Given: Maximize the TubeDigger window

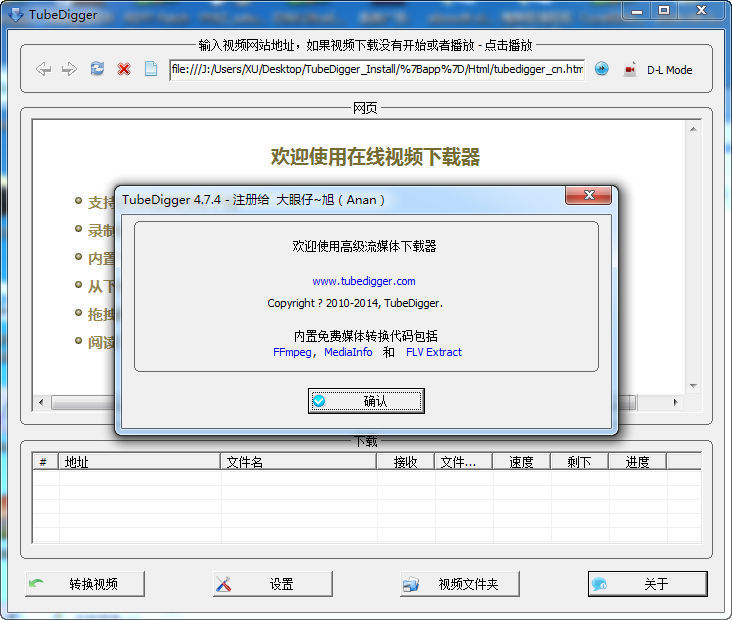Looking at the screenshot, I should point(664,10).
